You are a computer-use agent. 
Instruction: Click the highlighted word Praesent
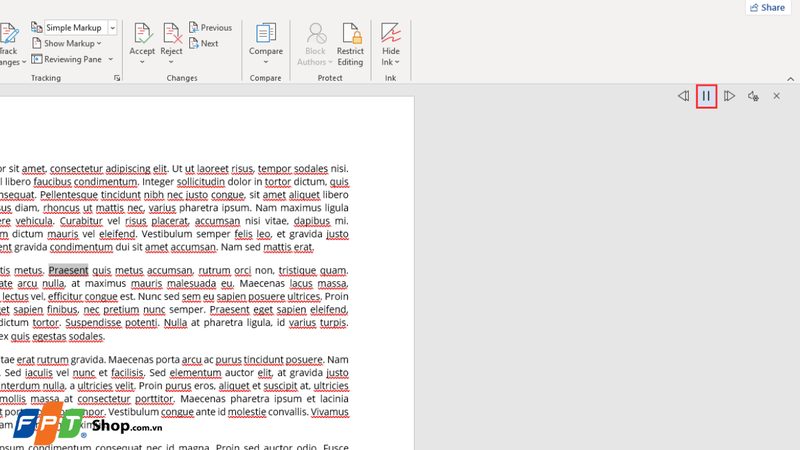click(68, 270)
